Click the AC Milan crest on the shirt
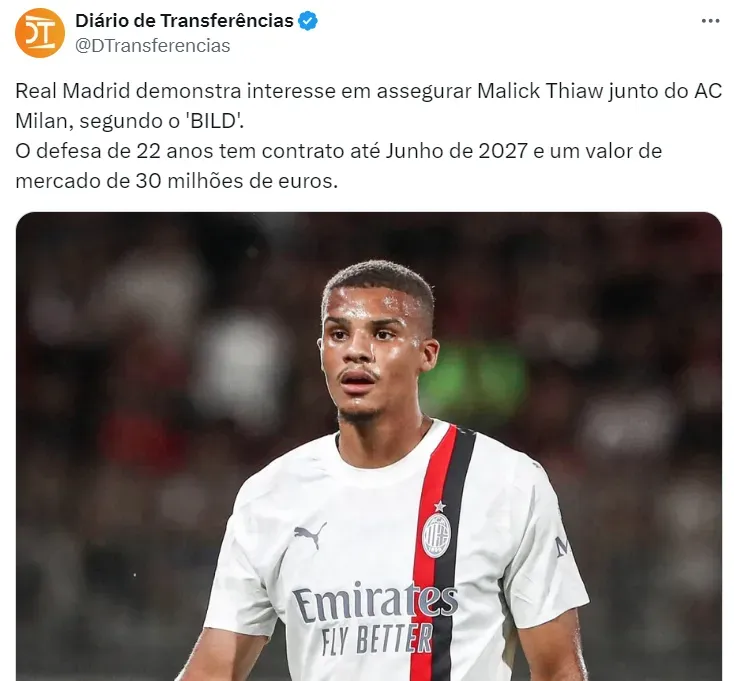Viewport: 734px width, 681px height. point(436,535)
